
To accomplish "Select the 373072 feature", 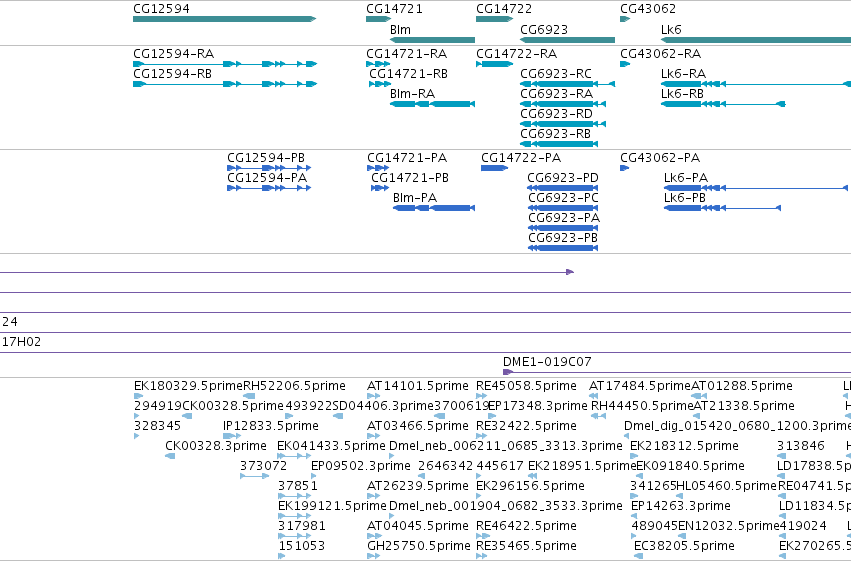I will pos(255,476).
